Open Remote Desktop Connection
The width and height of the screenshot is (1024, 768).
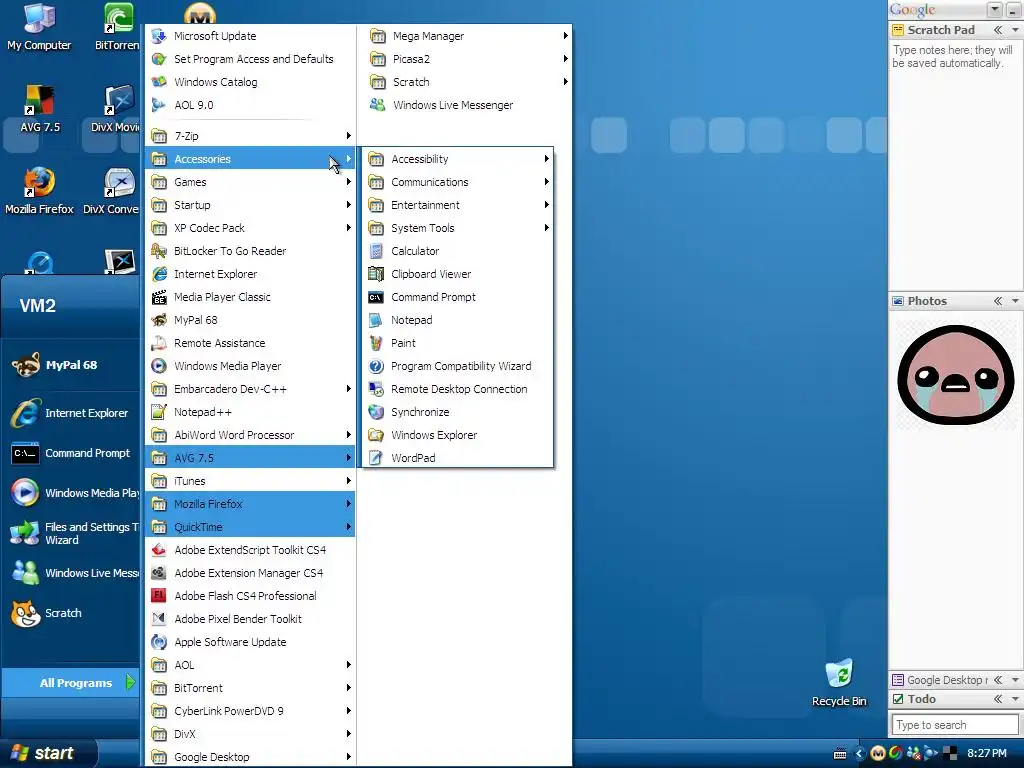click(x=457, y=389)
